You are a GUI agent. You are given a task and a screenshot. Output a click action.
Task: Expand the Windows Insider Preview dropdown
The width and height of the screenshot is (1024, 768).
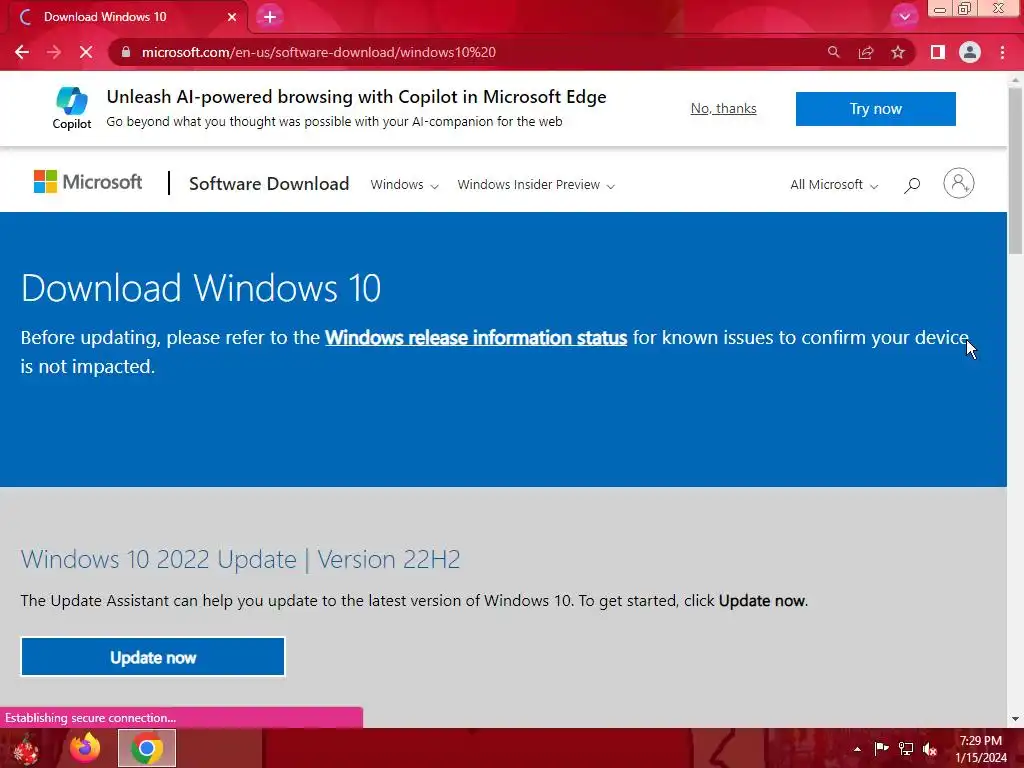536,185
